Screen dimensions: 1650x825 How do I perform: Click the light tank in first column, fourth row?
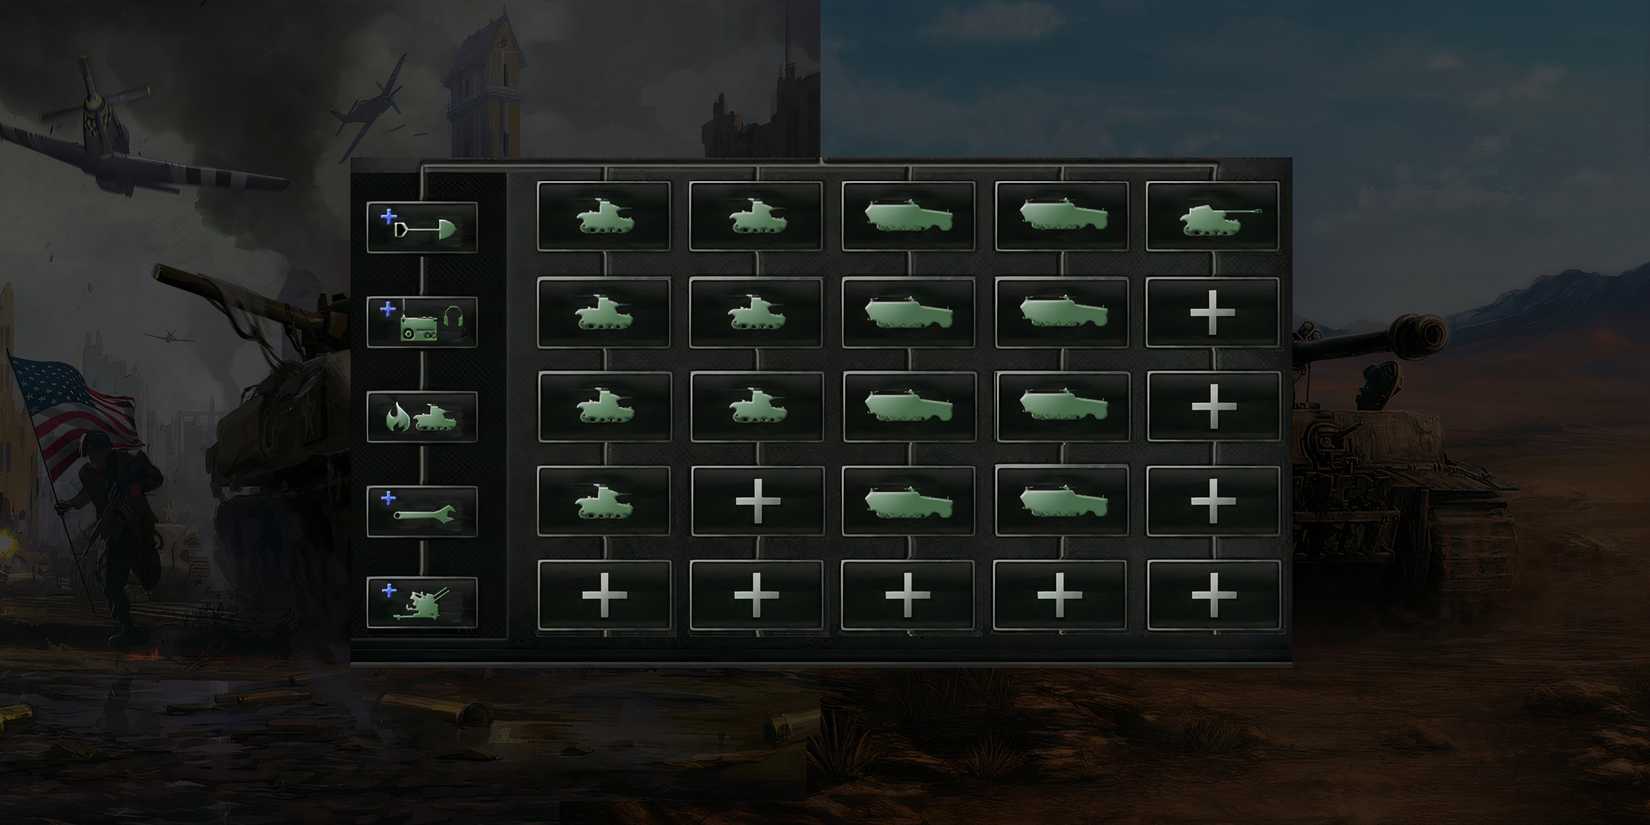pos(604,501)
